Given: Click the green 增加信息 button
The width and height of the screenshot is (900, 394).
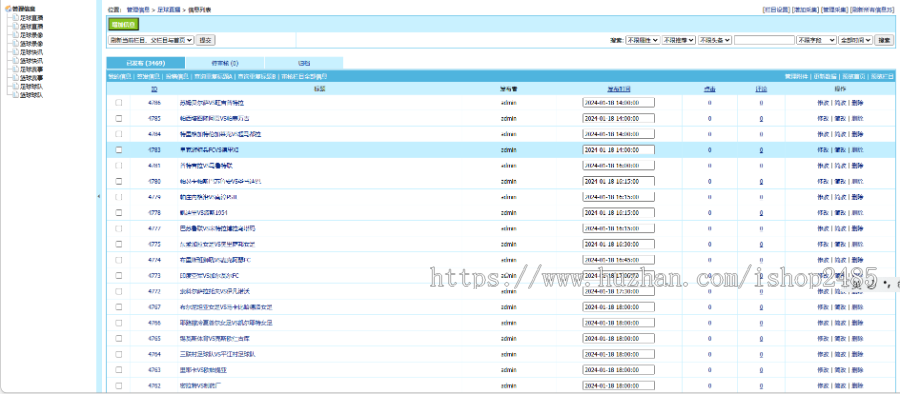Looking at the screenshot, I should click(123, 24).
